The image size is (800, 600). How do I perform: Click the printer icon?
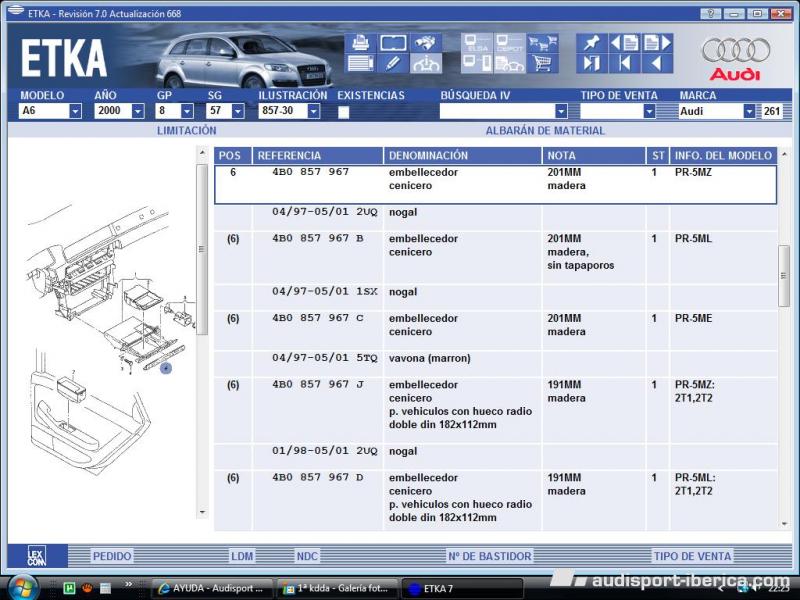click(x=361, y=43)
